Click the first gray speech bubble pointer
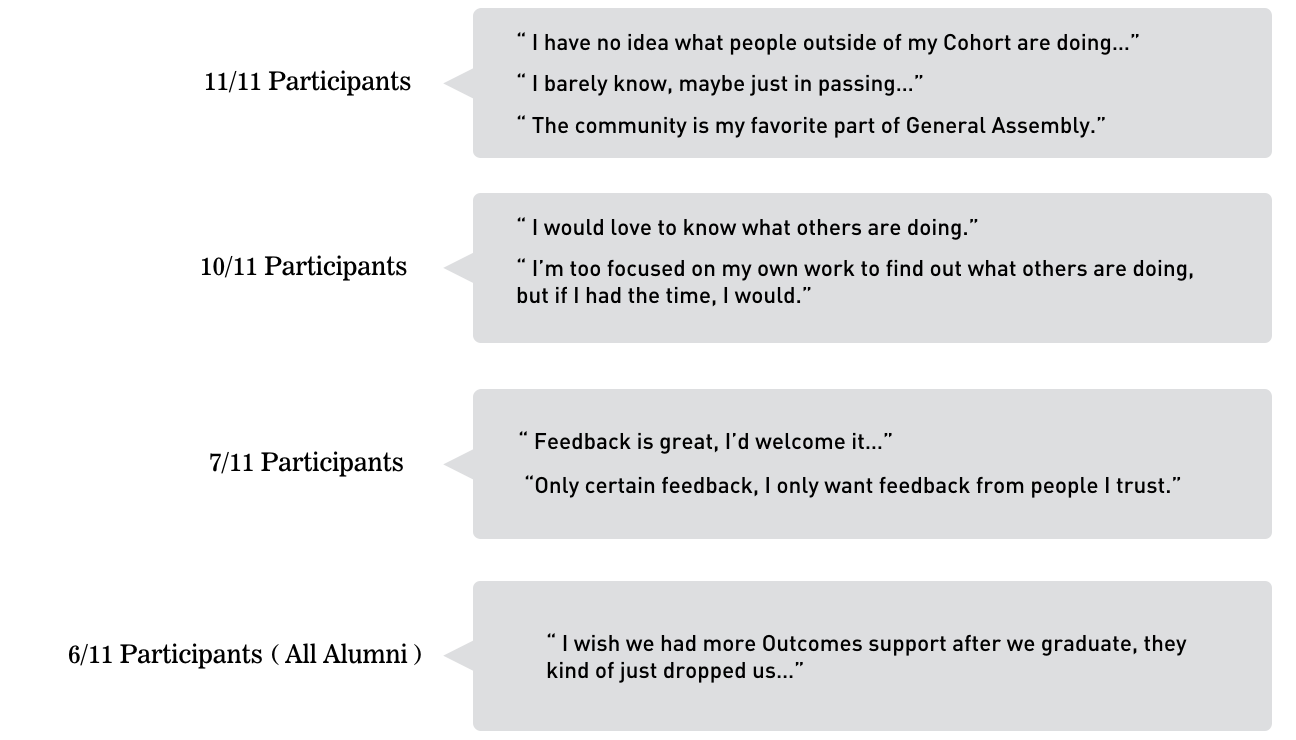The image size is (1296, 740). pos(459,84)
